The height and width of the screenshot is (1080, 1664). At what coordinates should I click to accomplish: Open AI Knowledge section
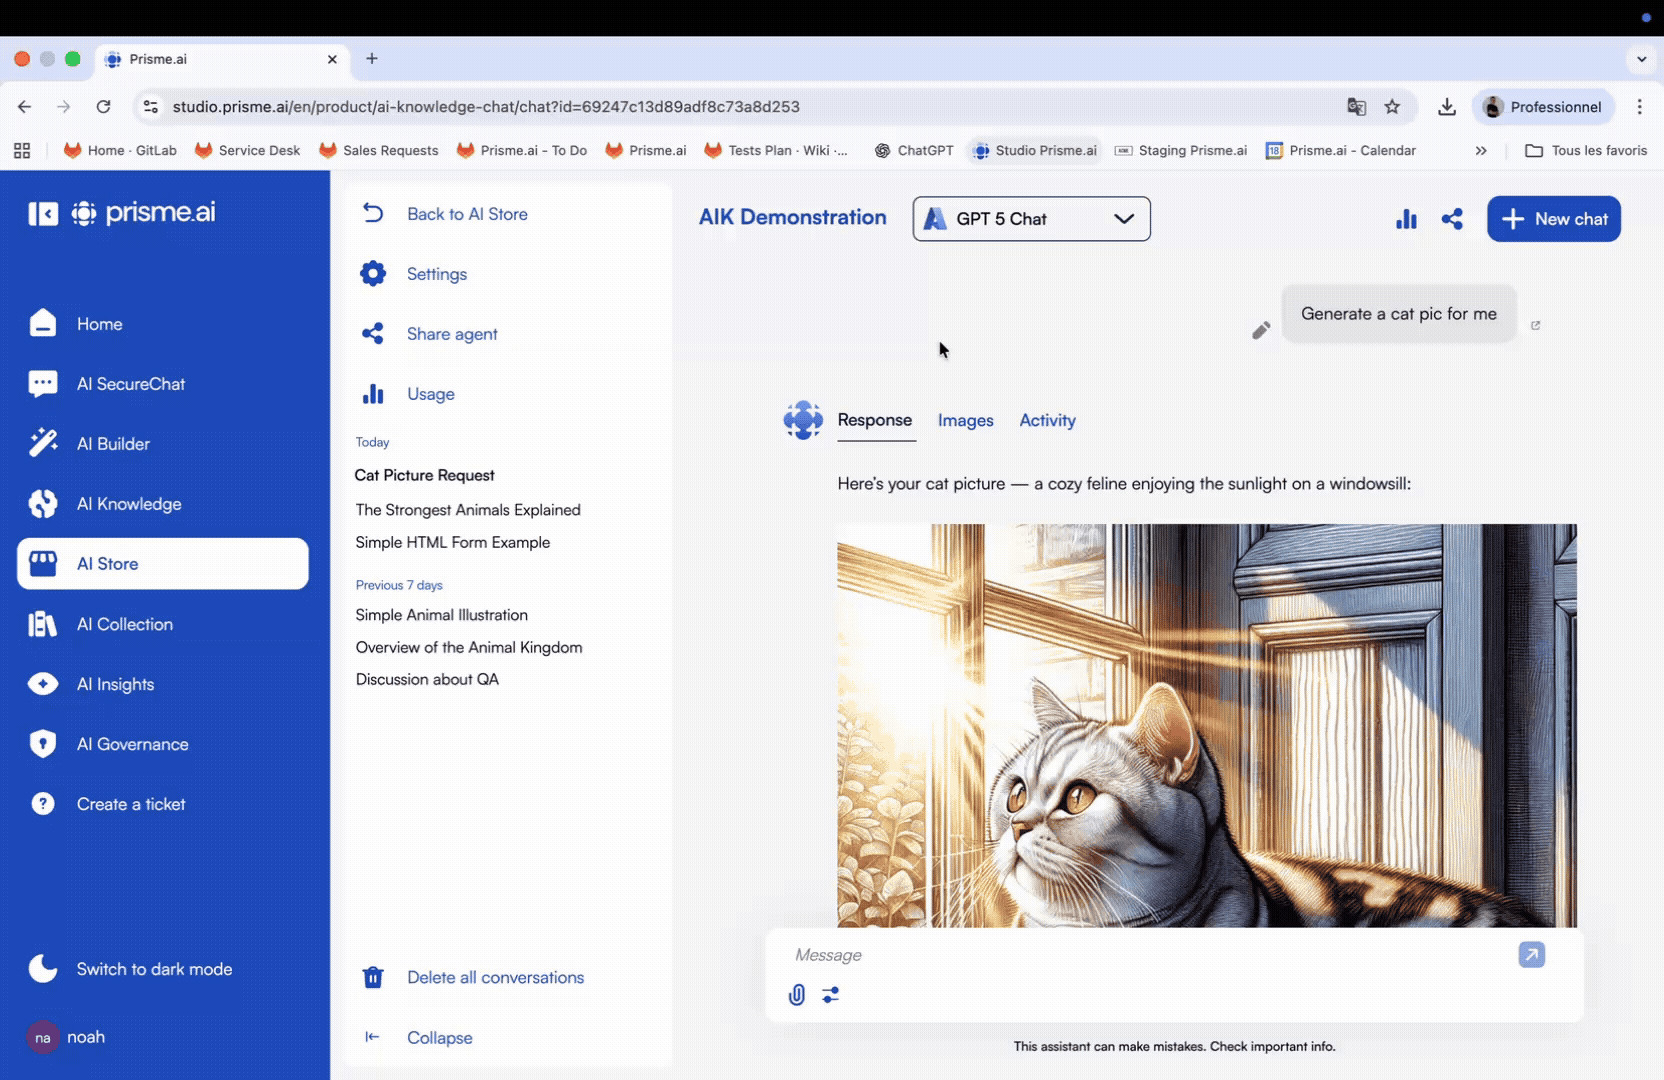click(165, 504)
